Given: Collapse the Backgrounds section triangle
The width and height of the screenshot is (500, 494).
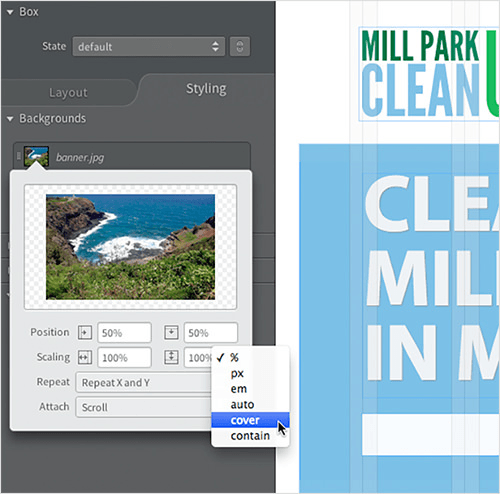Looking at the screenshot, I should pyautogui.click(x=10, y=119).
